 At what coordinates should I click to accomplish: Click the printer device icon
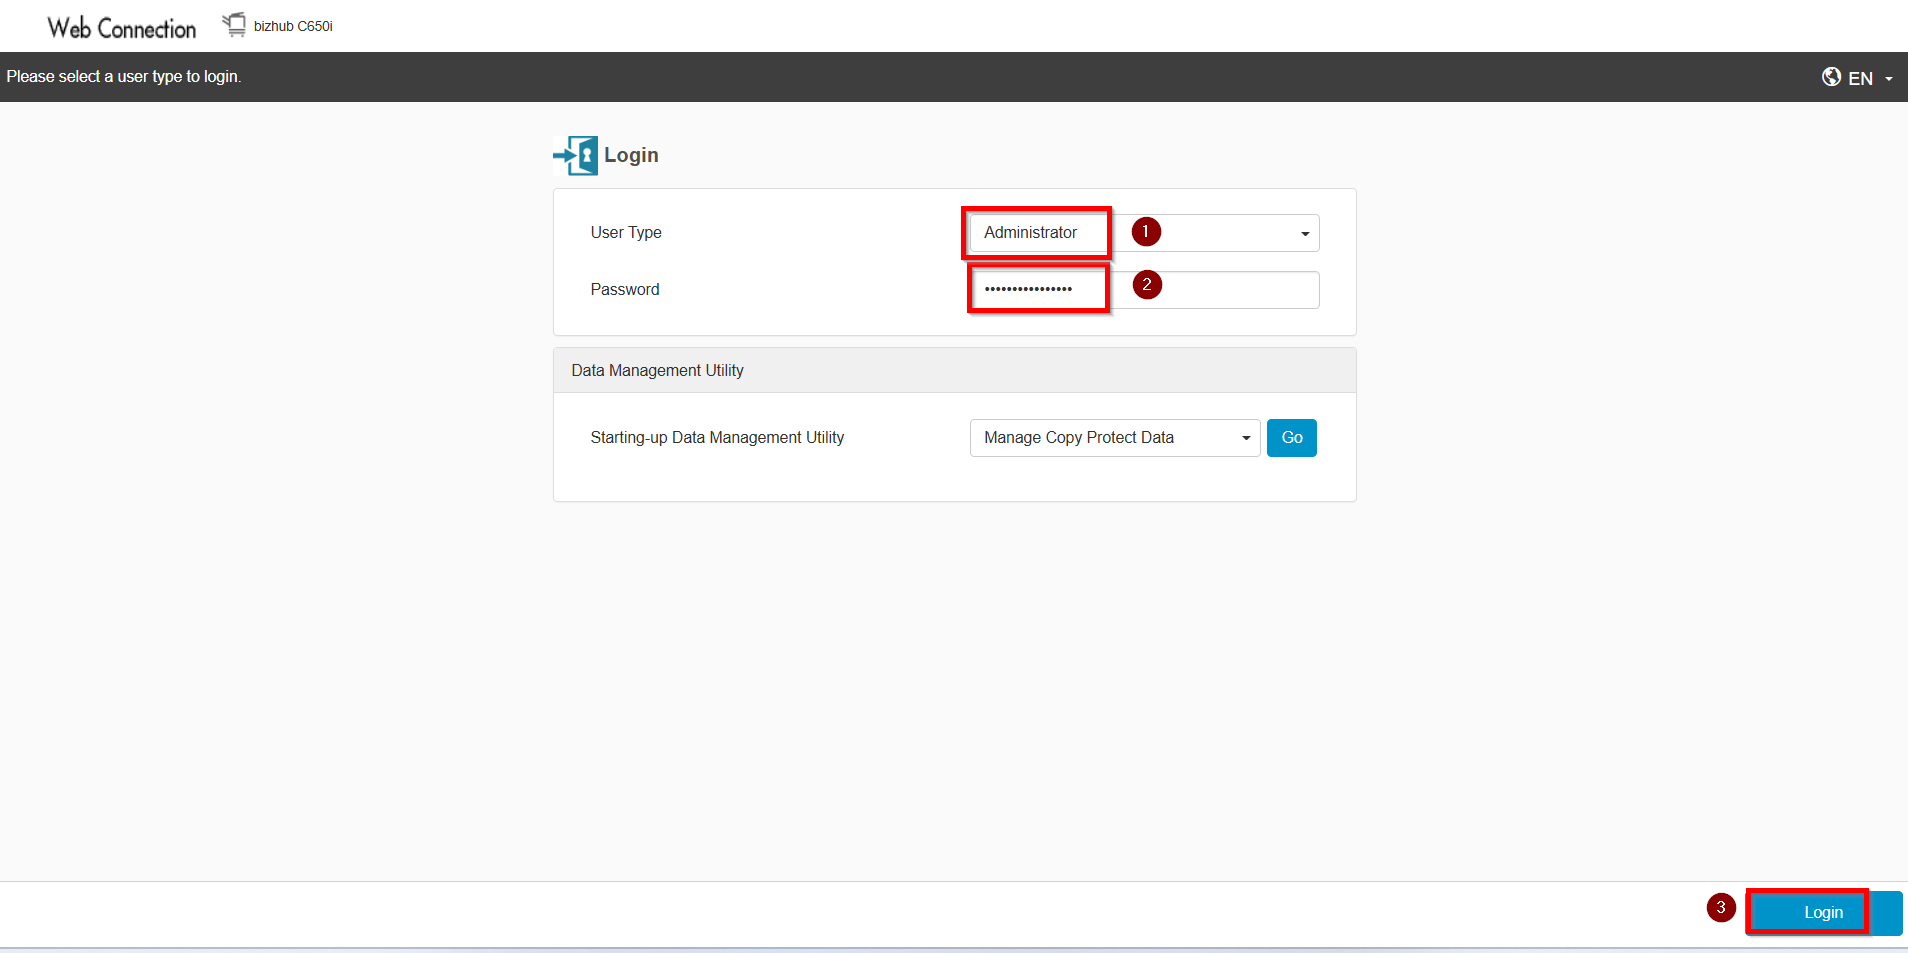pos(234,25)
